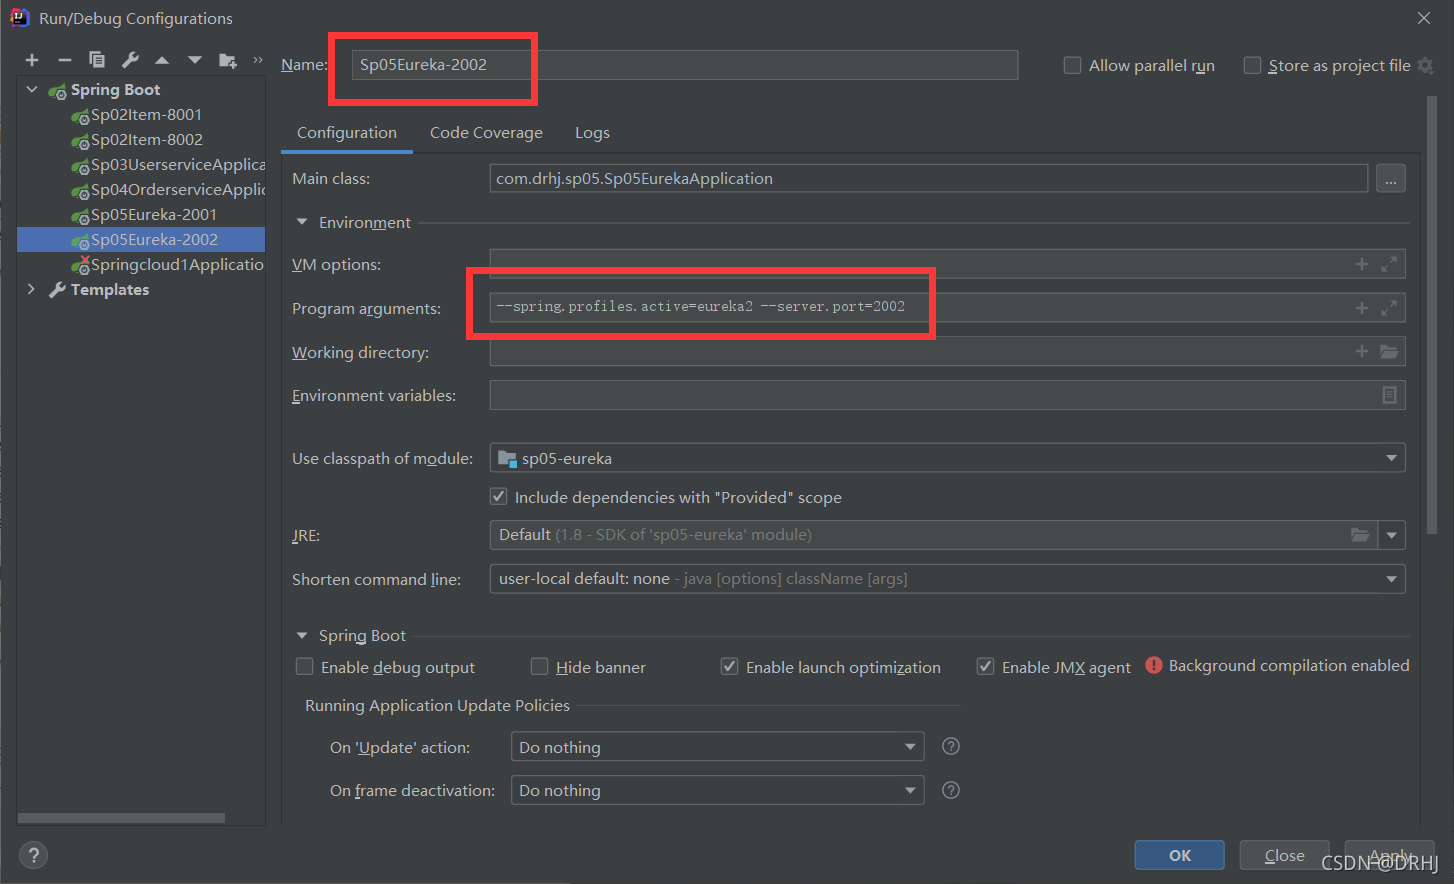Image resolution: width=1454 pixels, height=884 pixels.
Task: Expand Program arguments field editor
Action: pyautogui.click(x=1389, y=308)
